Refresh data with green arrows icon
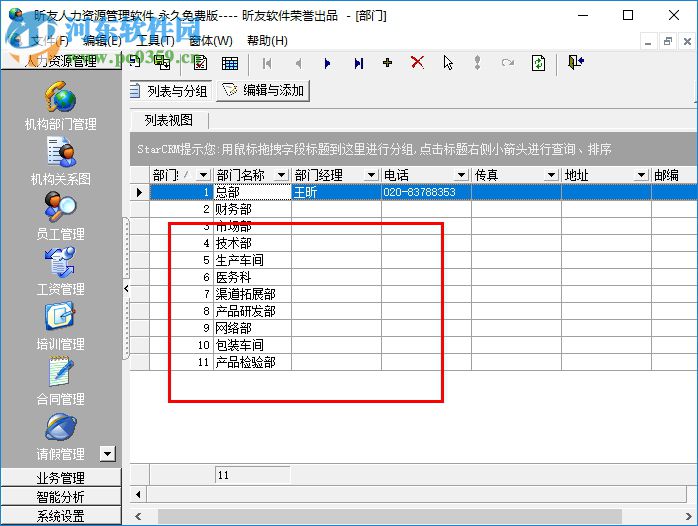The width and height of the screenshot is (698, 526). (538, 63)
